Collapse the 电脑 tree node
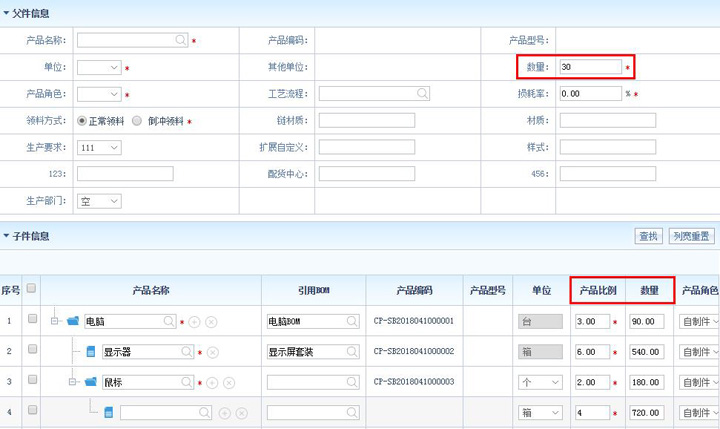 coord(56,321)
